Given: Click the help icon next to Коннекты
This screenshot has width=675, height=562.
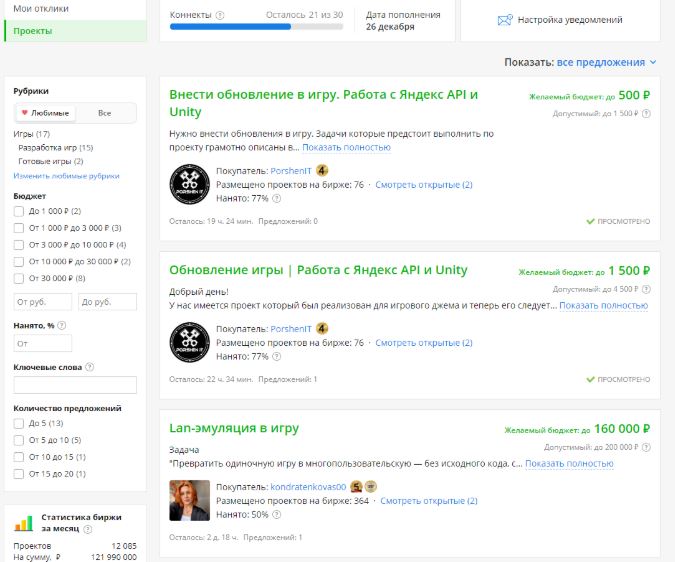Looking at the screenshot, I should point(220,16).
